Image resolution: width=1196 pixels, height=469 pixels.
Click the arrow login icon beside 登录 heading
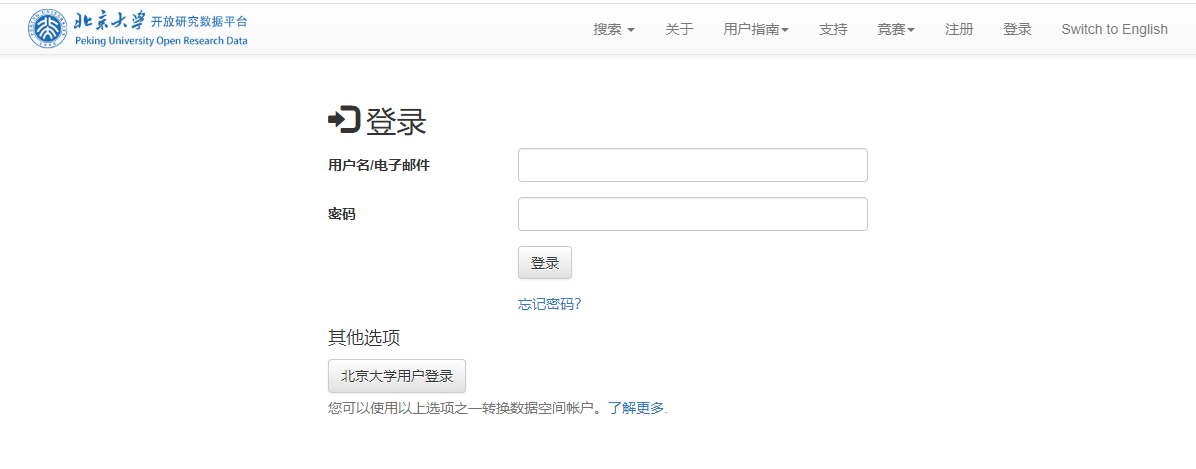tap(344, 120)
